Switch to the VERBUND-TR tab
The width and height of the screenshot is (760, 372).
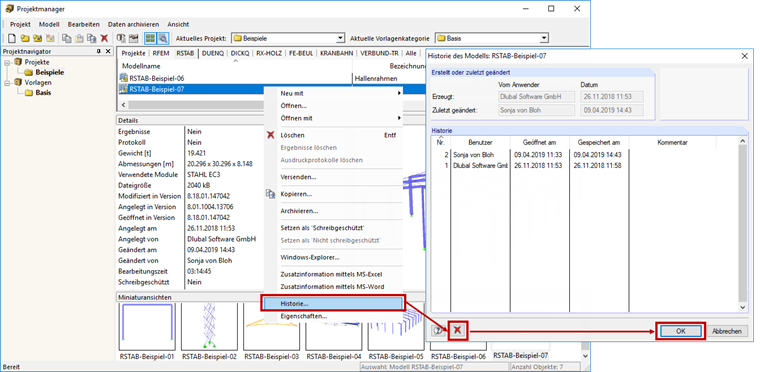(380, 53)
